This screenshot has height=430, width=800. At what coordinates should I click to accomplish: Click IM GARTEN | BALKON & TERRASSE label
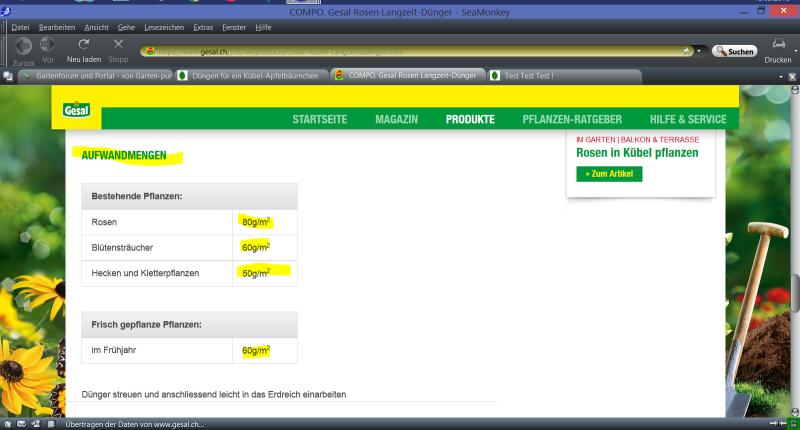point(637,139)
